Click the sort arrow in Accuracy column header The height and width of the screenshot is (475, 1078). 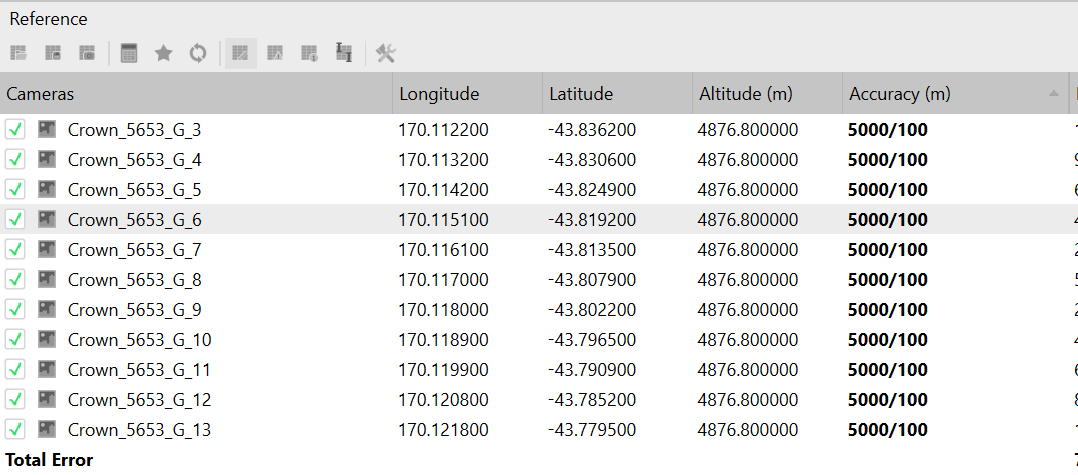pos(1053,94)
